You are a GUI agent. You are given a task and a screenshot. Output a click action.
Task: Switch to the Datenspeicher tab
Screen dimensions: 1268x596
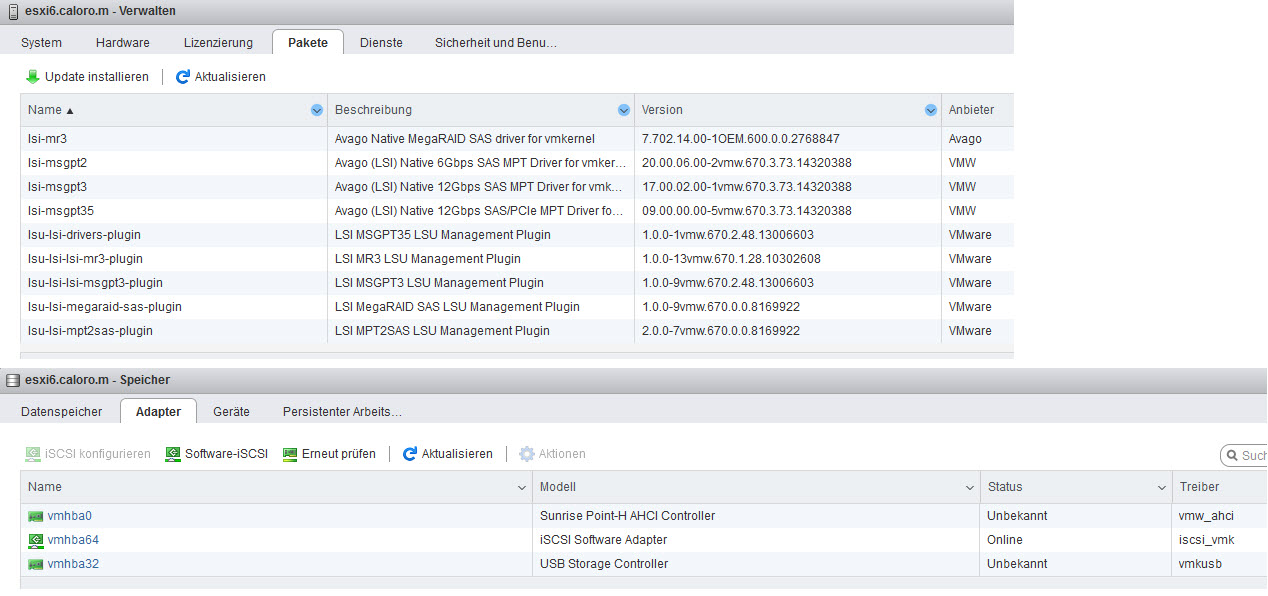tap(61, 411)
